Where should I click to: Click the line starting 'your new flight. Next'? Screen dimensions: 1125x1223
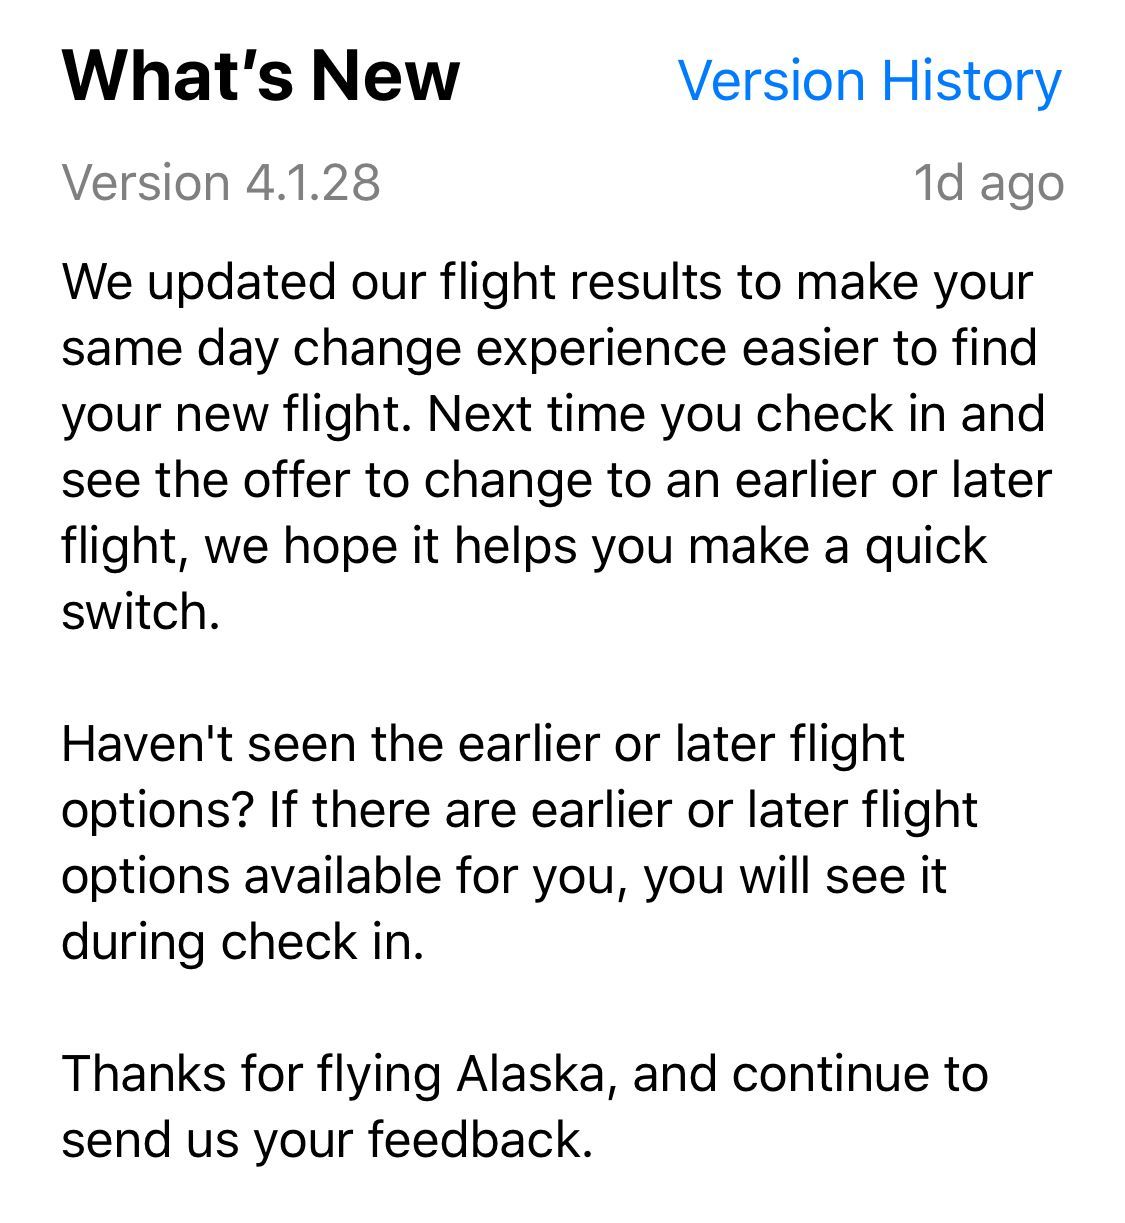pos(553,414)
